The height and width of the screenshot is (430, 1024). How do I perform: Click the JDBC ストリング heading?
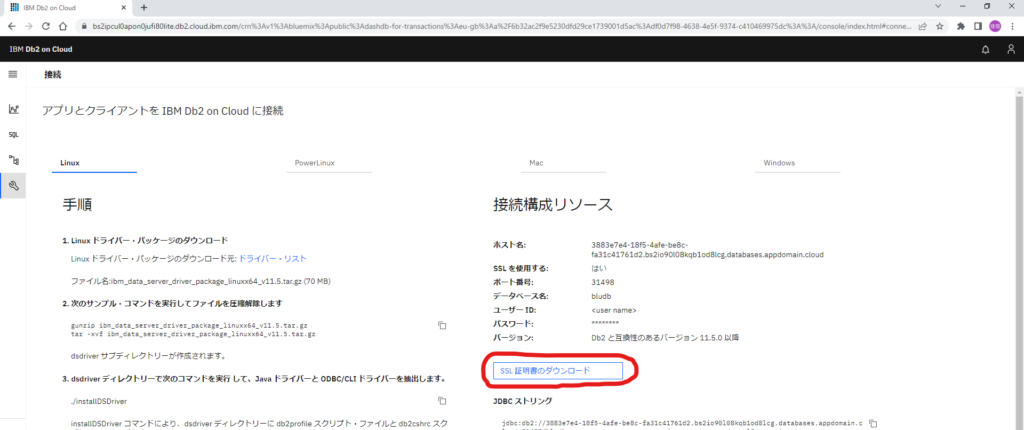(x=523, y=401)
